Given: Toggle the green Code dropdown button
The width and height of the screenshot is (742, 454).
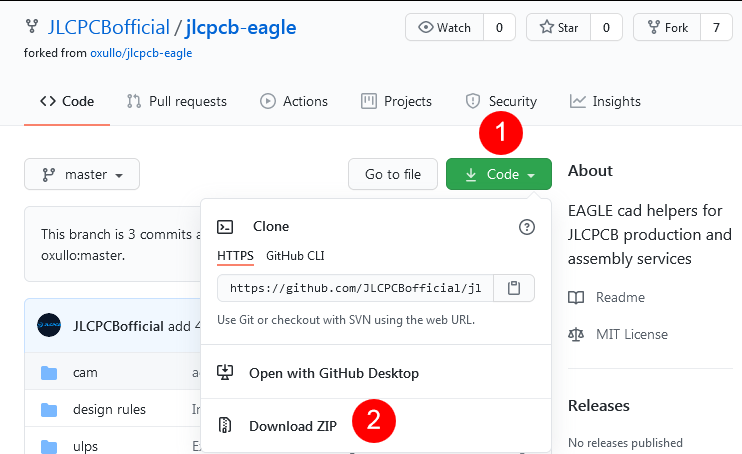Looking at the screenshot, I should [499, 174].
